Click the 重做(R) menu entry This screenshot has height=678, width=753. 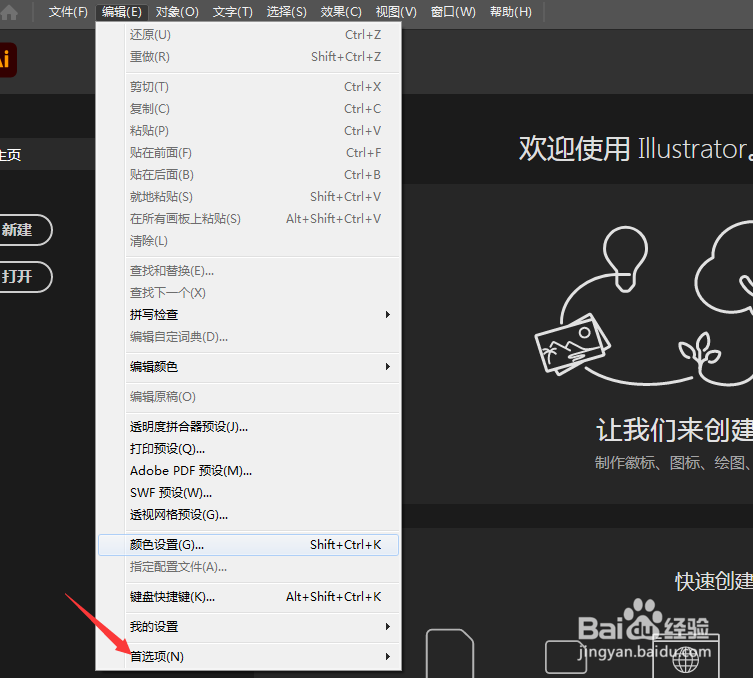(248, 57)
